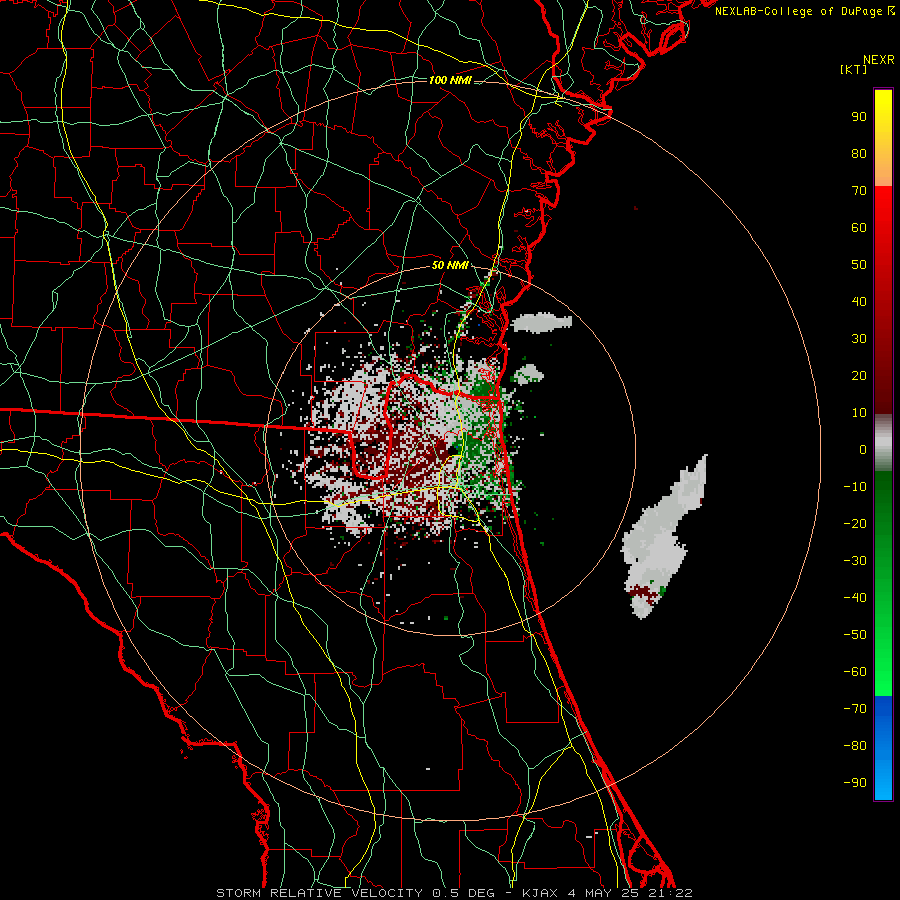This screenshot has width=900, height=900.
Task: Click the positive 90 knot scale label
Action: (859, 117)
